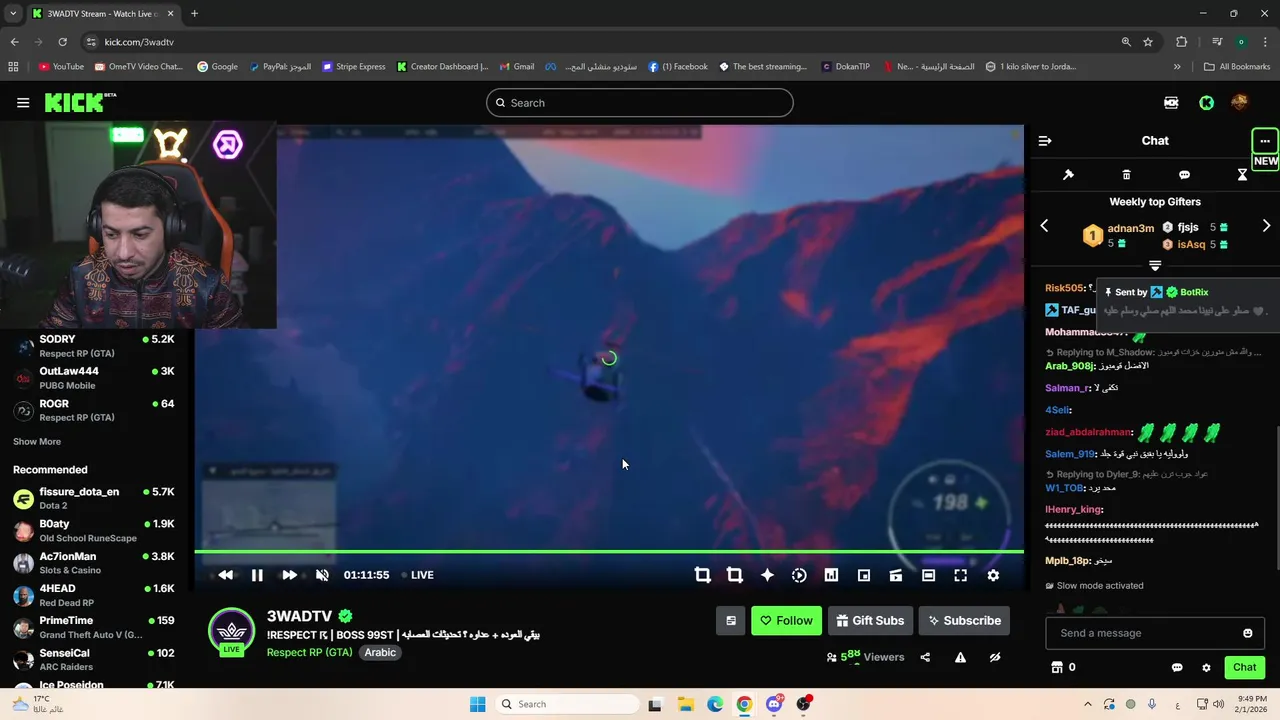Fast-forward the stream playback

coord(289,575)
